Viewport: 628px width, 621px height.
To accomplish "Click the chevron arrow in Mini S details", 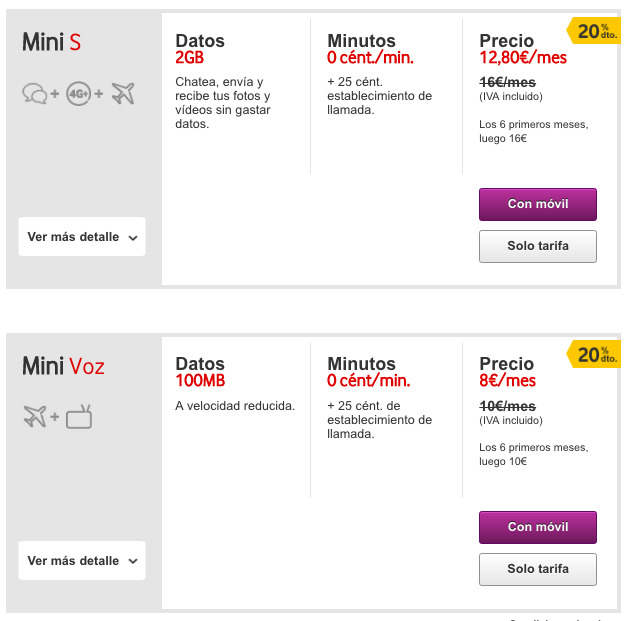I will coord(133,238).
